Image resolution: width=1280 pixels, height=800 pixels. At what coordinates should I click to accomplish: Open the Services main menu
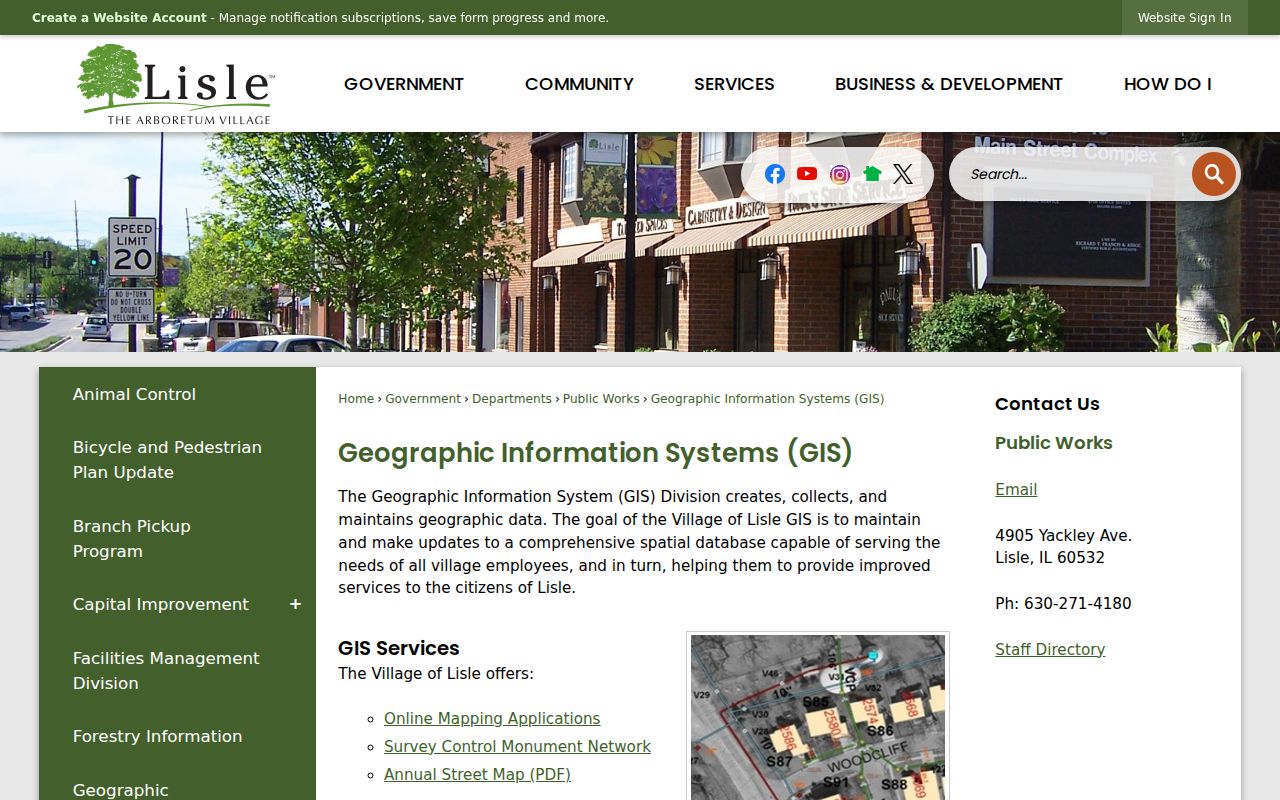pos(734,84)
